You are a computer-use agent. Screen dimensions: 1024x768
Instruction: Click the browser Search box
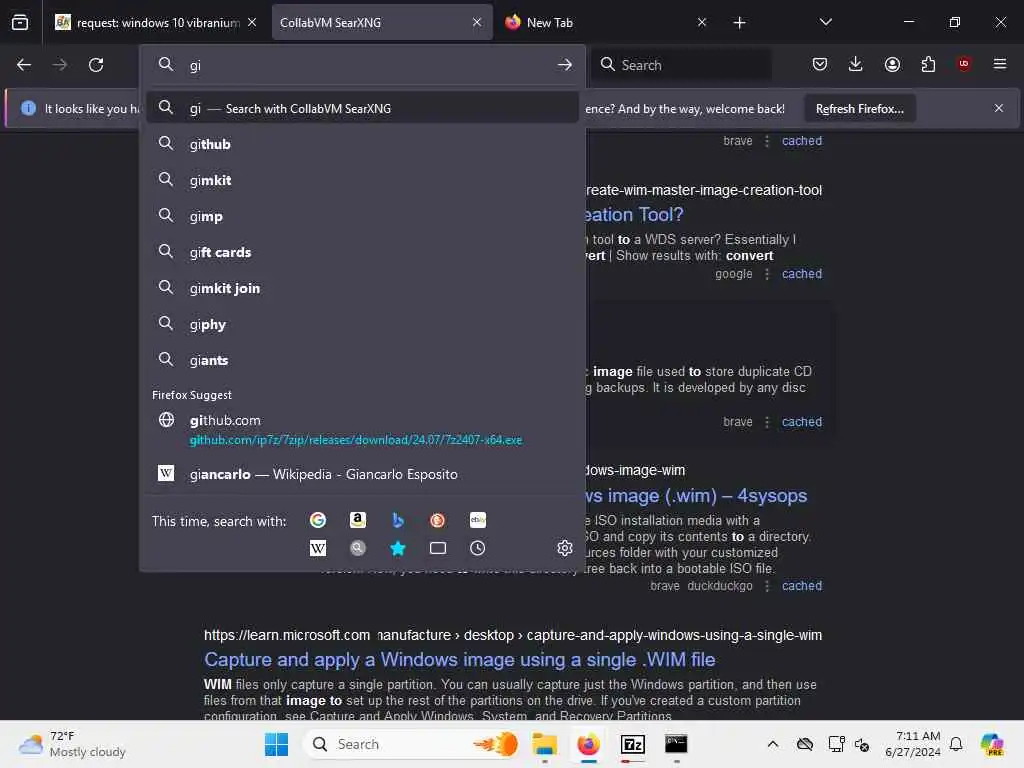click(x=682, y=65)
